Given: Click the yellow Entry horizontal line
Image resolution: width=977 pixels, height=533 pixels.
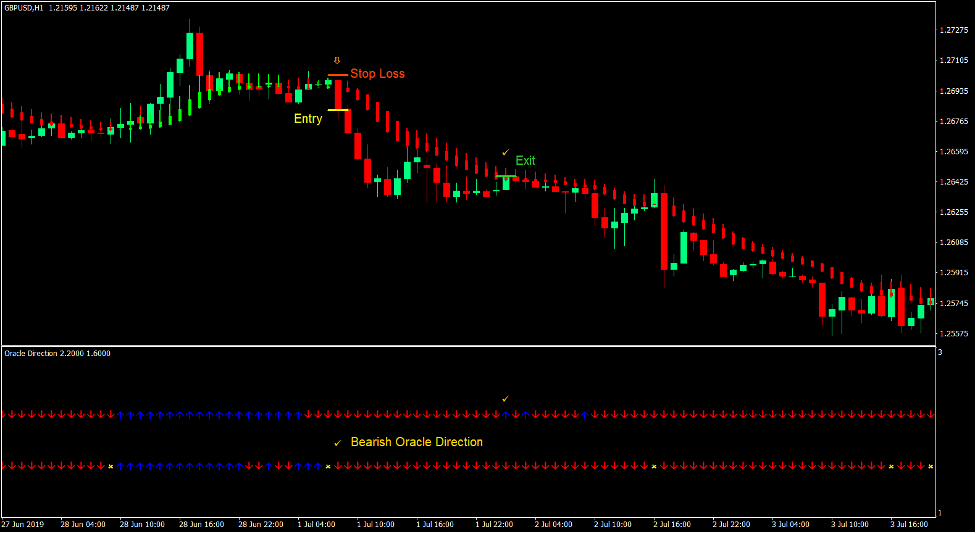Looking at the screenshot, I should click(x=337, y=110).
